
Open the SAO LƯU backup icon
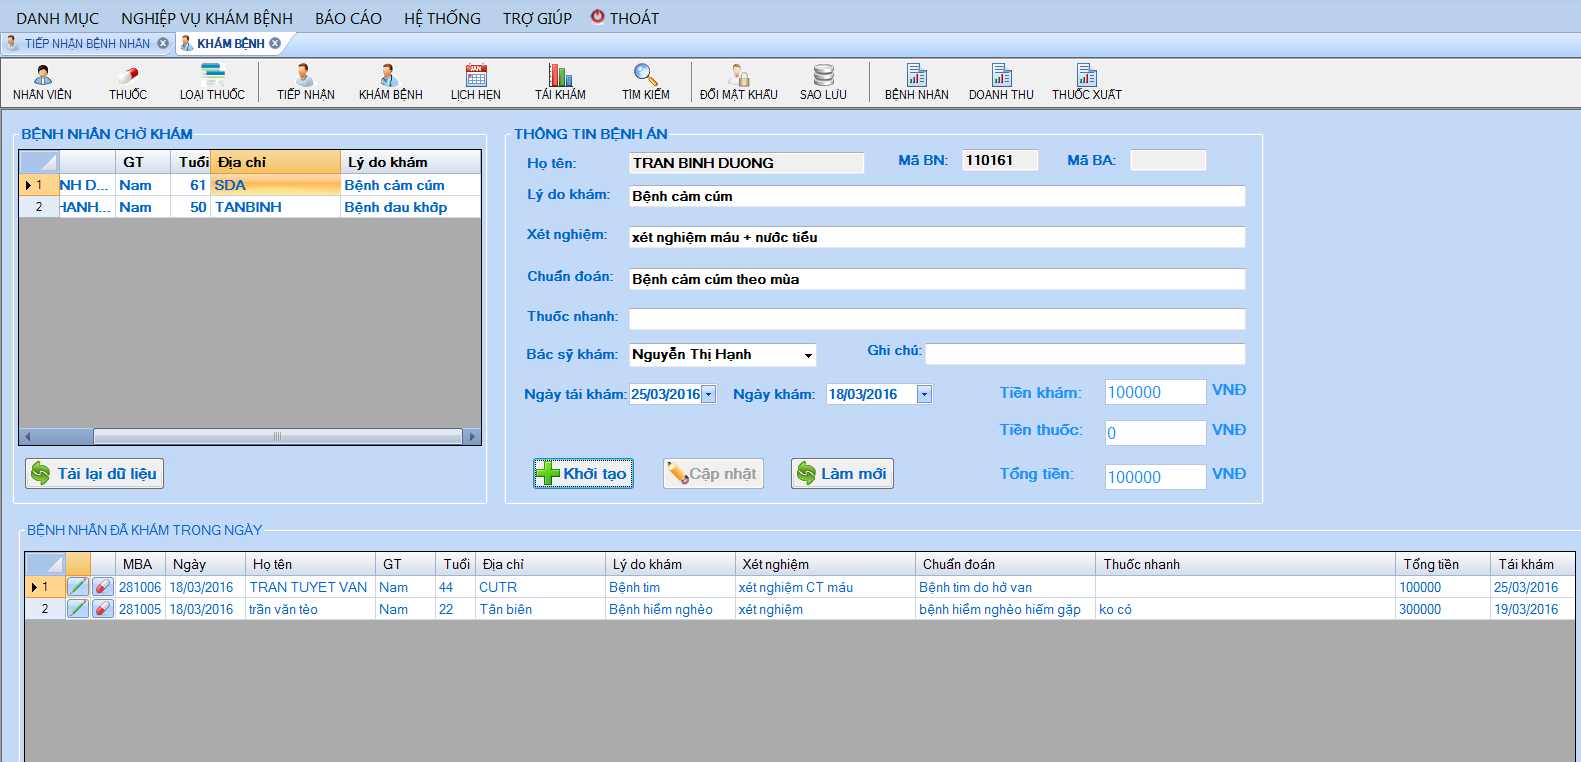tap(823, 82)
